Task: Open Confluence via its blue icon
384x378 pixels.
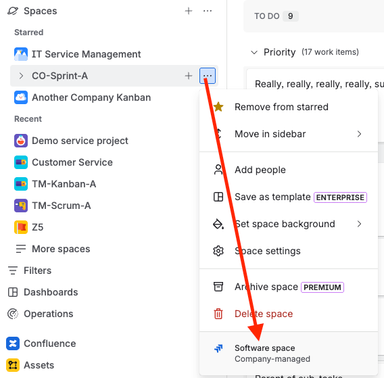Action: pyautogui.click(x=13, y=344)
